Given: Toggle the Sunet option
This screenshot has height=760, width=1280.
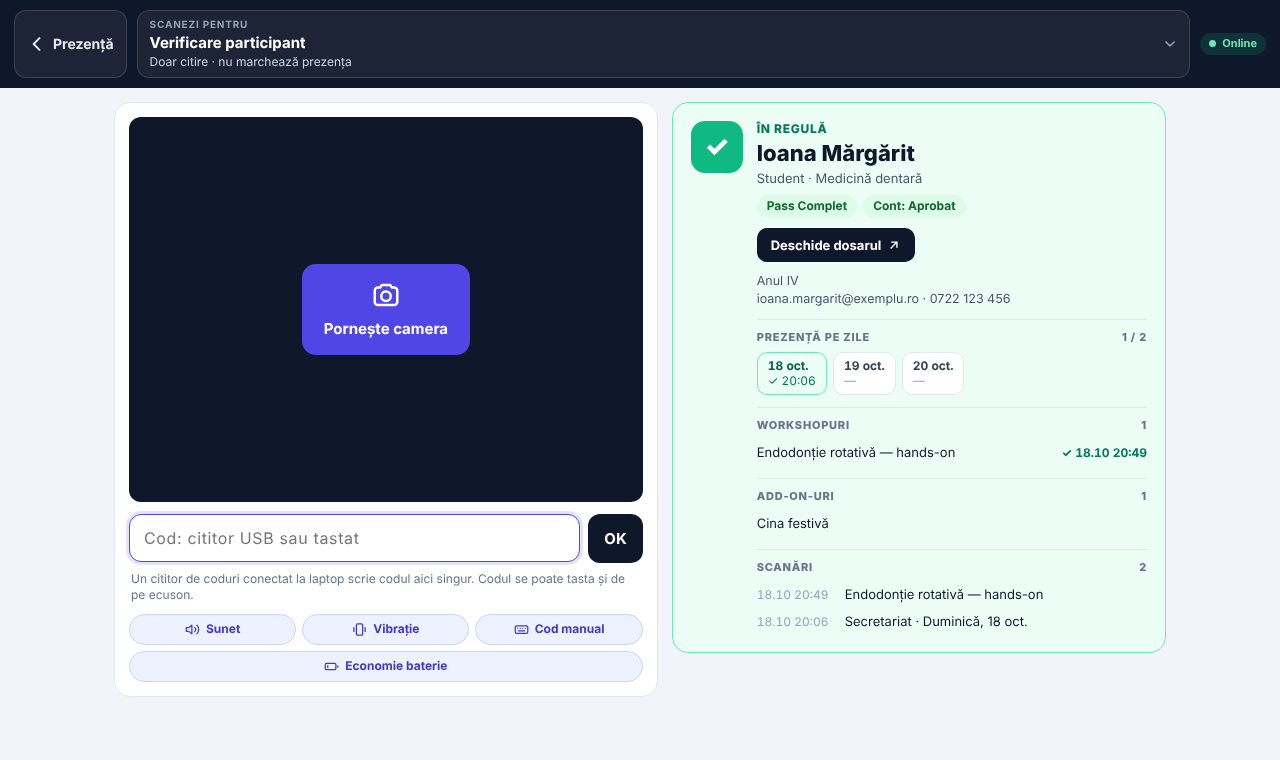Looking at the screenshot, I should (x=212, y=629).
